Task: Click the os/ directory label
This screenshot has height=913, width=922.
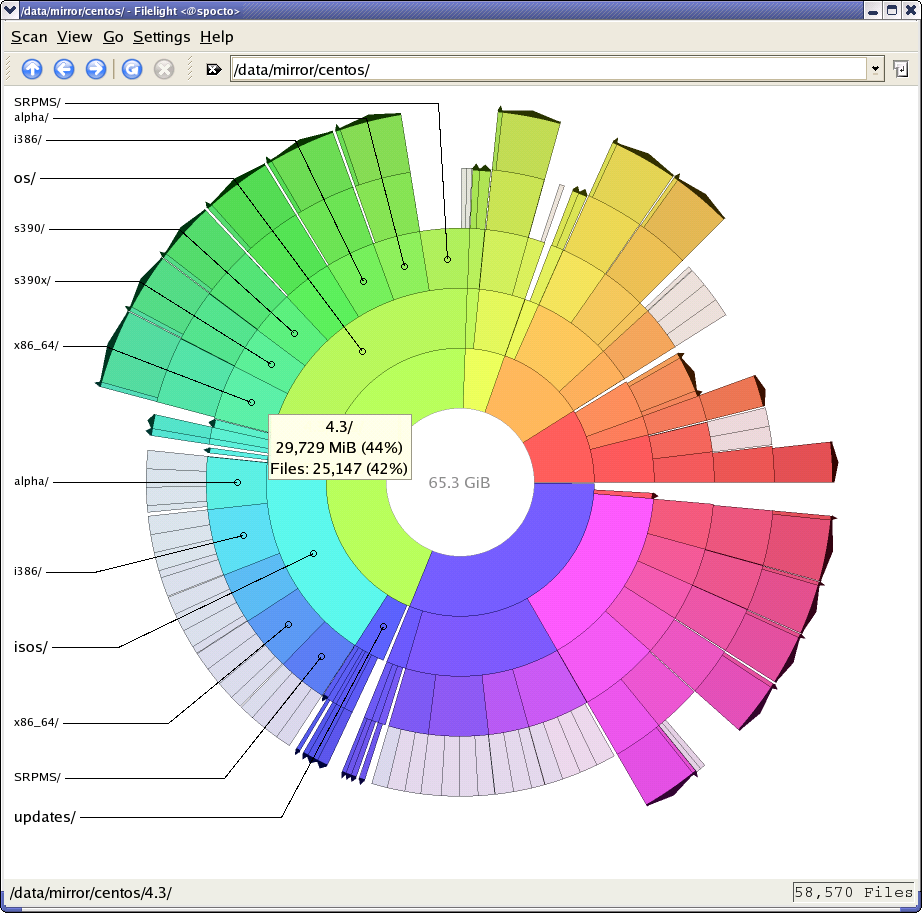Action: [x=24, y=178]
